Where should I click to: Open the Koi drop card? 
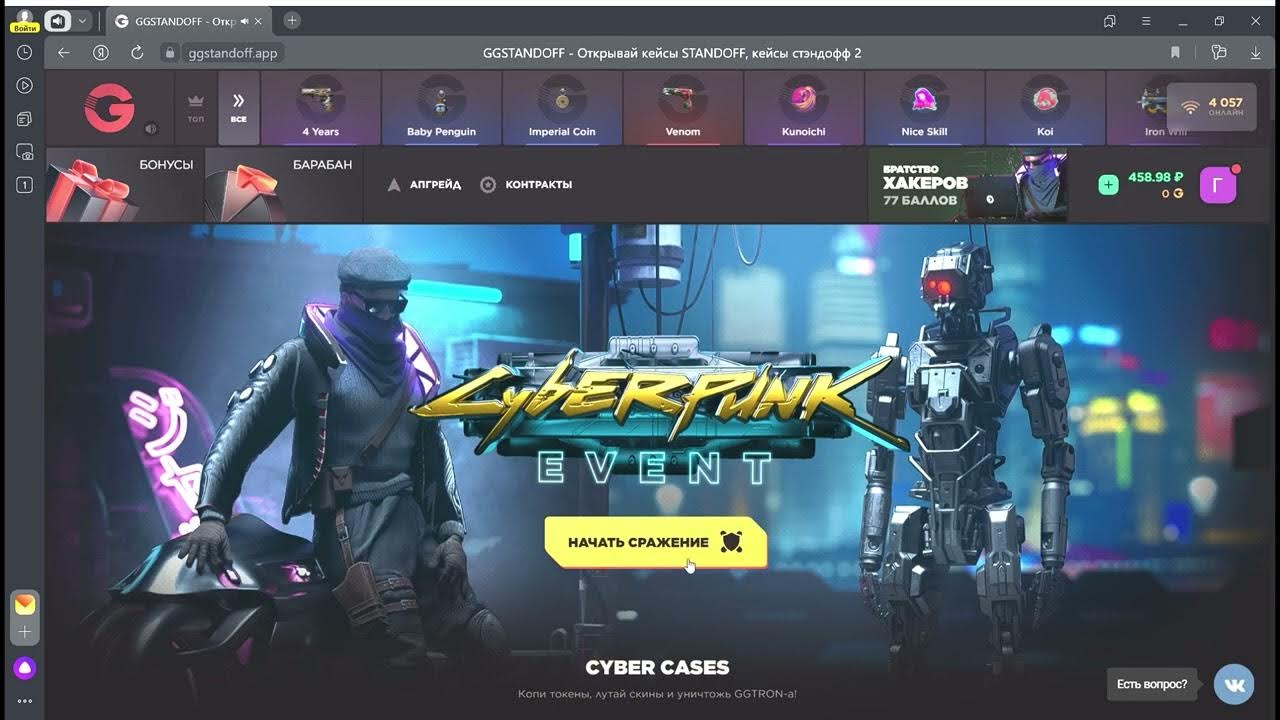click(1045, 109)
